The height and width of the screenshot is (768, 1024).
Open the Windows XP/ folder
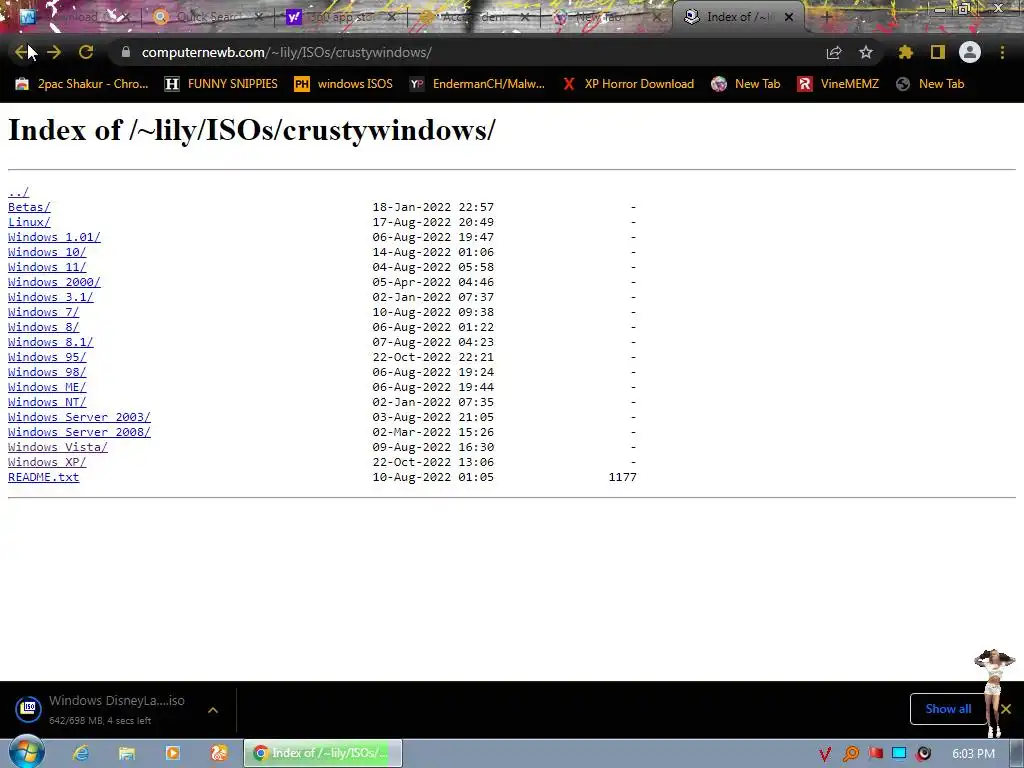coord(47,462)
